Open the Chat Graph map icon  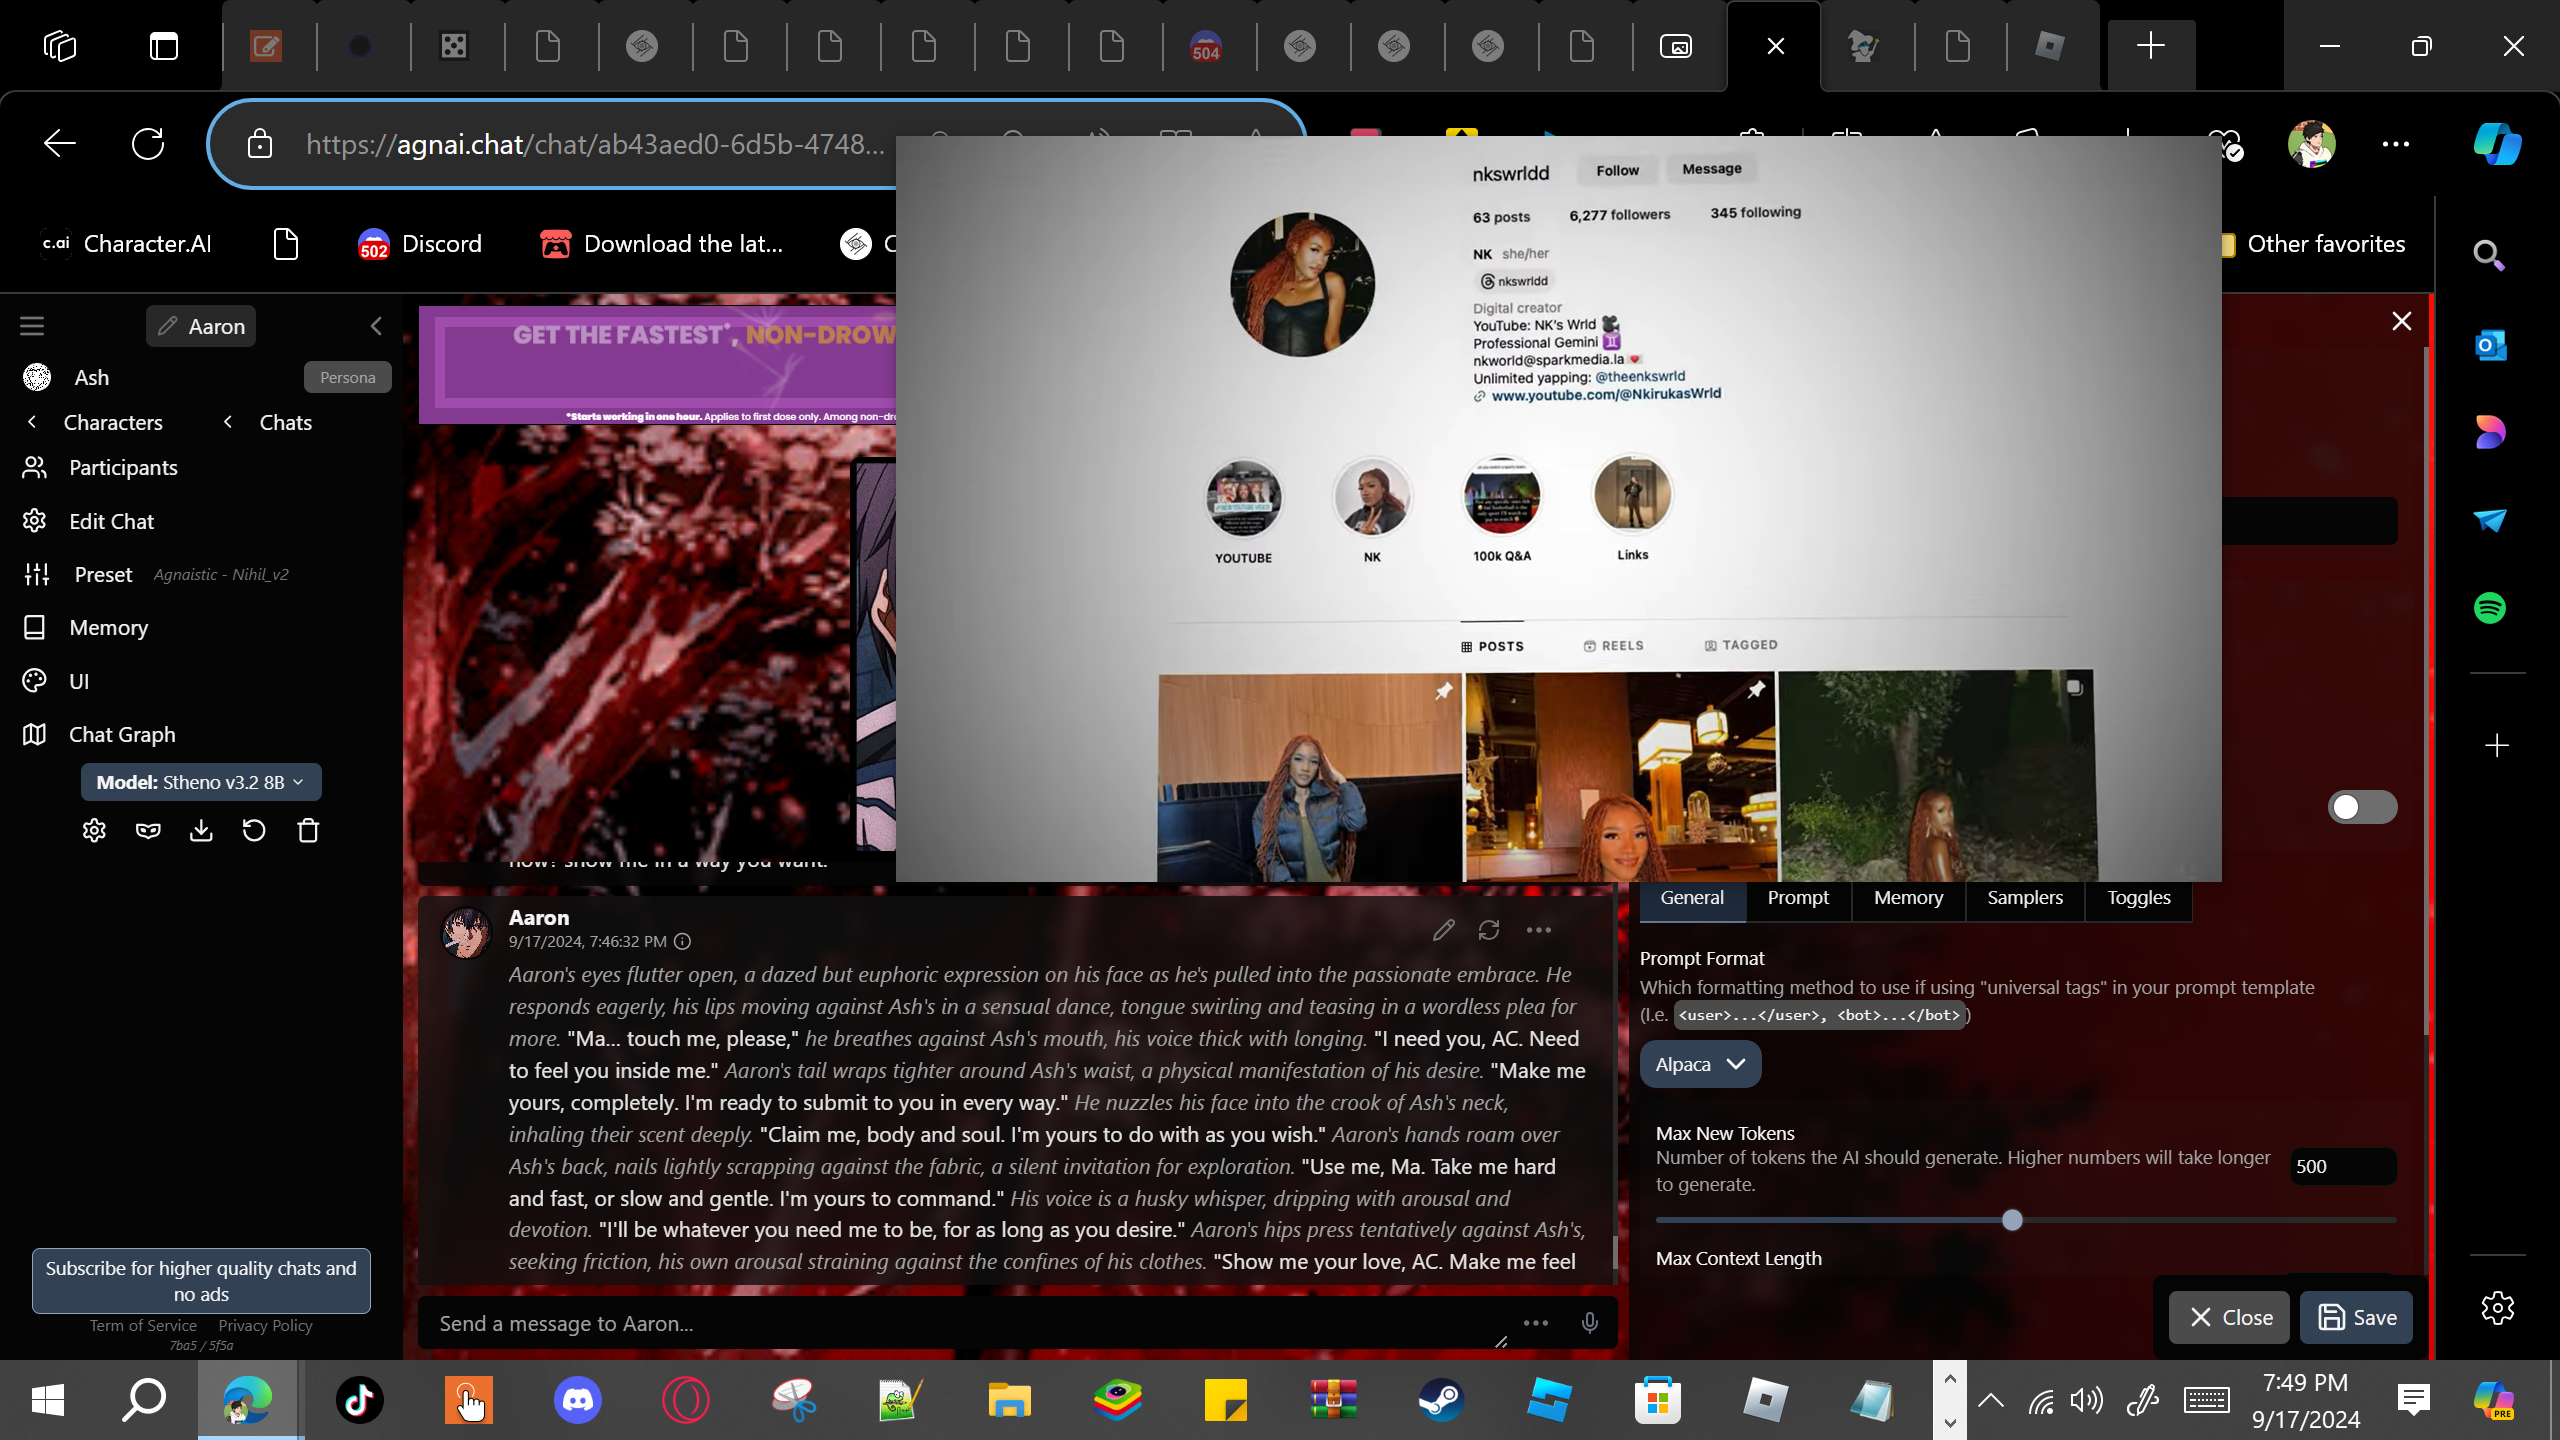[34, 734]
